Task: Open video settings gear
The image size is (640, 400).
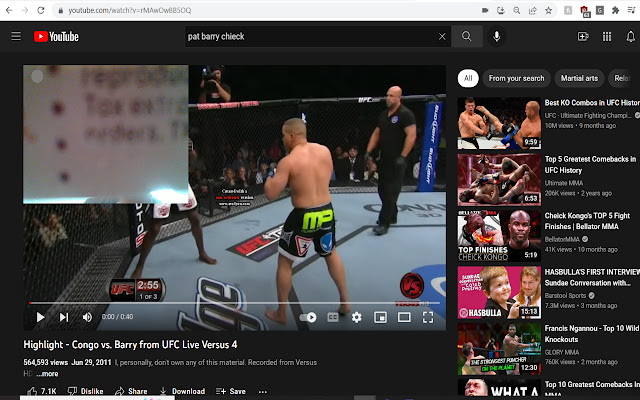Action: pyautogui.click(x=357, y=318)
